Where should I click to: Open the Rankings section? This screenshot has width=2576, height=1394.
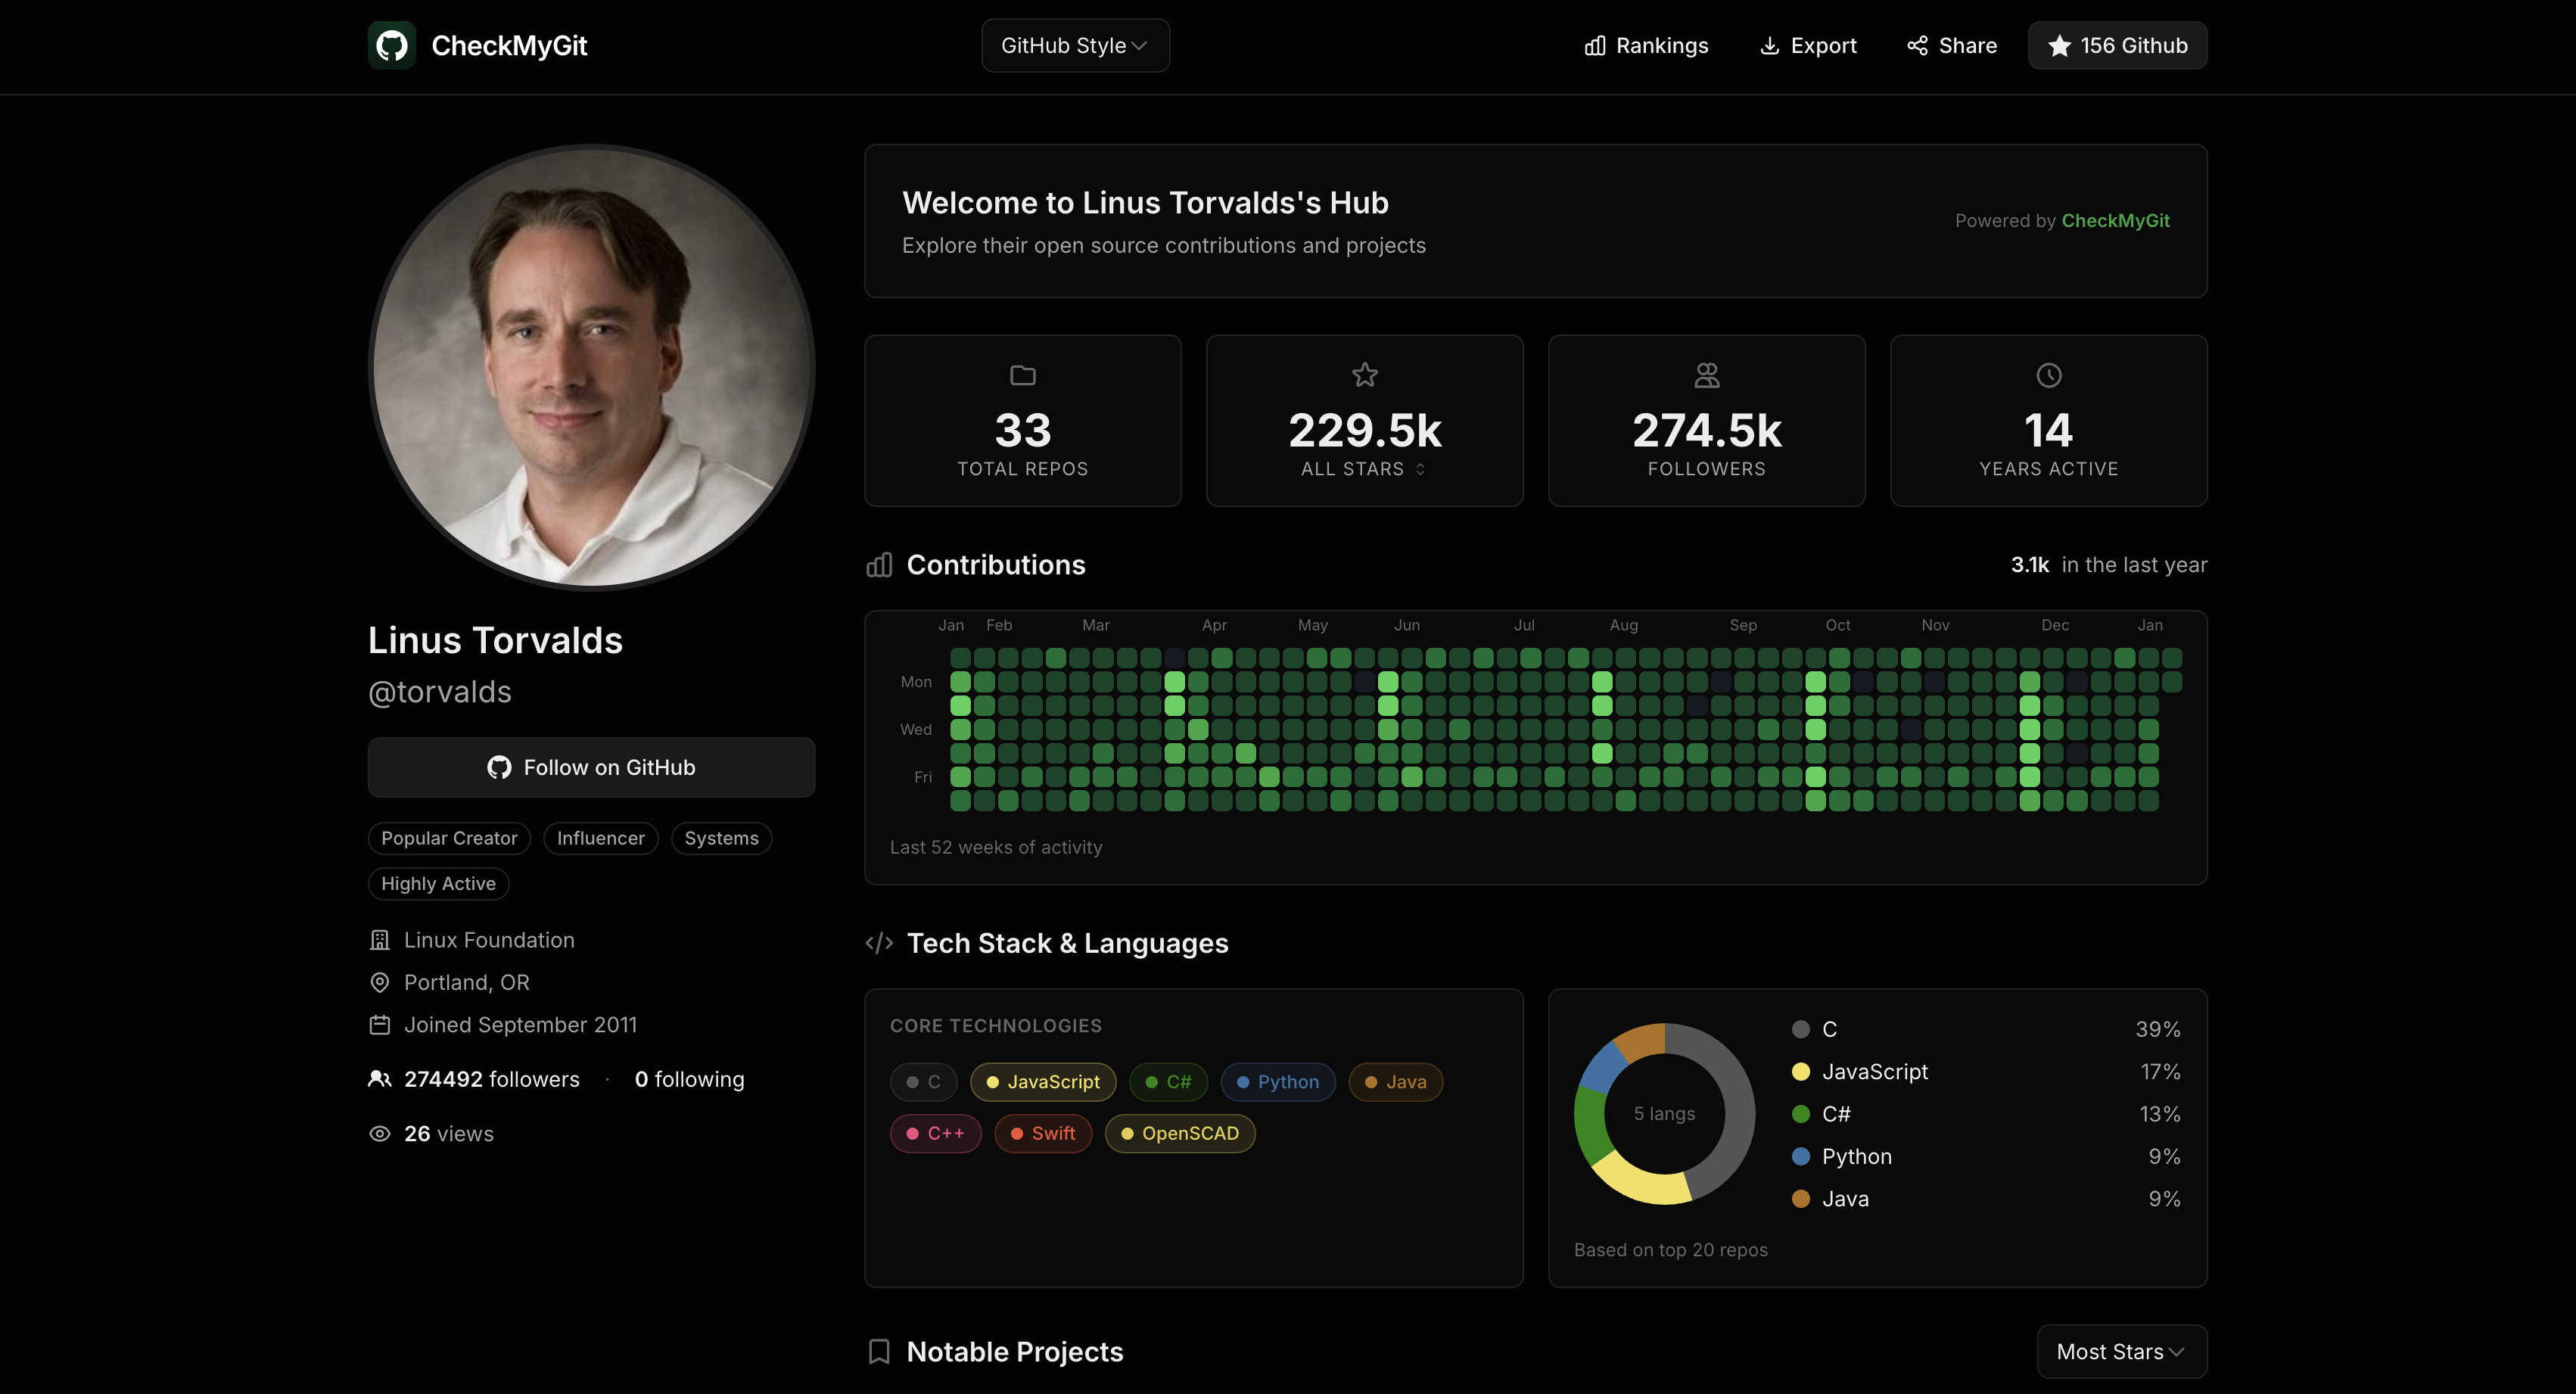pos(1645,45)
